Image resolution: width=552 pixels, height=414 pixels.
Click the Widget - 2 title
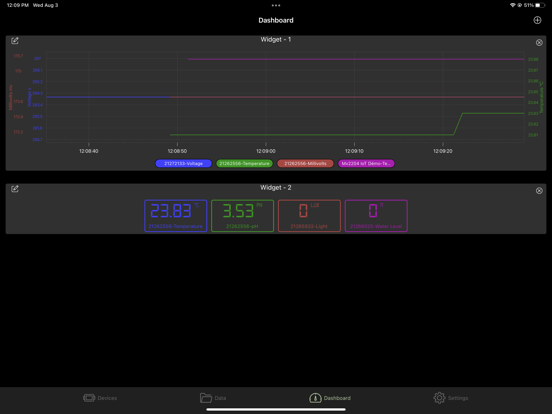276,188
